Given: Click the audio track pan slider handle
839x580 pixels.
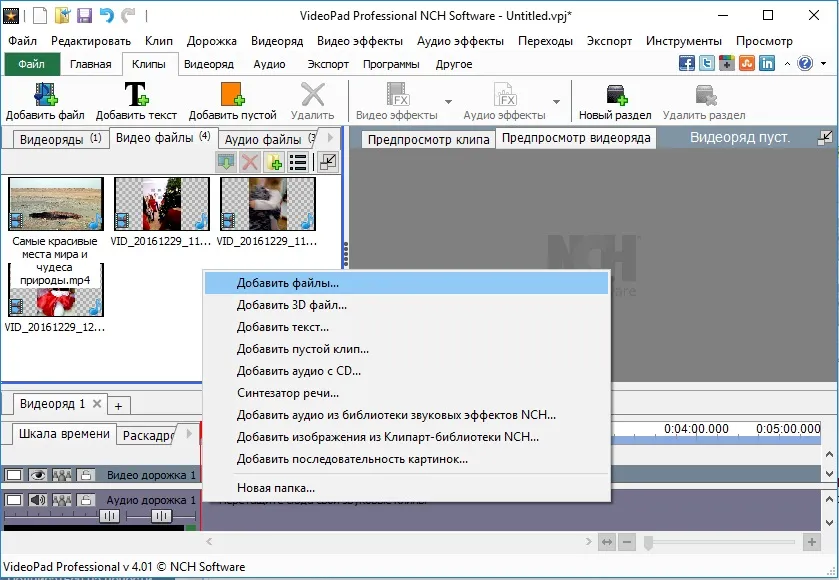Looking at the screenshot, I should click(162, 516).
